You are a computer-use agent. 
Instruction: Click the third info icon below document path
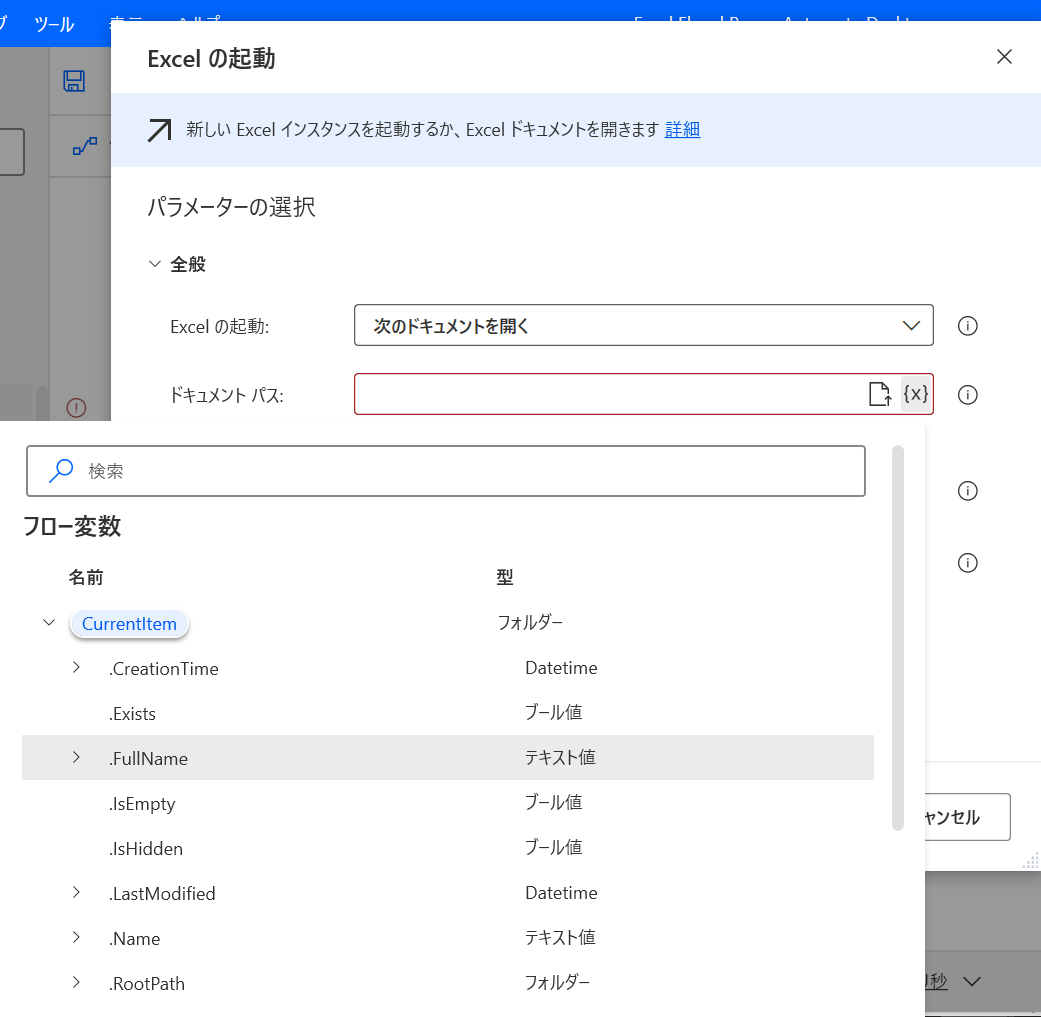tap(967, 491)
